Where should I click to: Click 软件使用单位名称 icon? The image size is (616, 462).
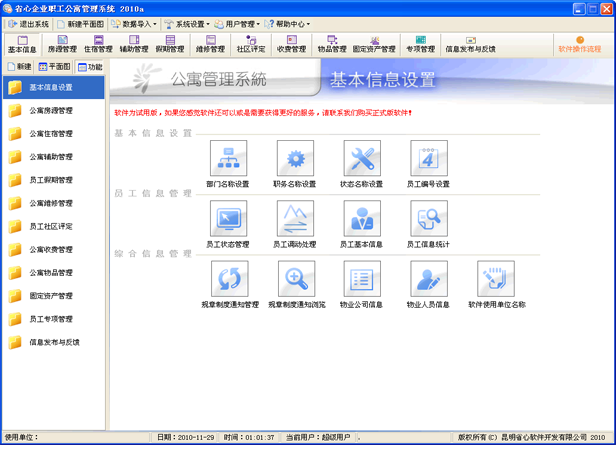(496, 279)
